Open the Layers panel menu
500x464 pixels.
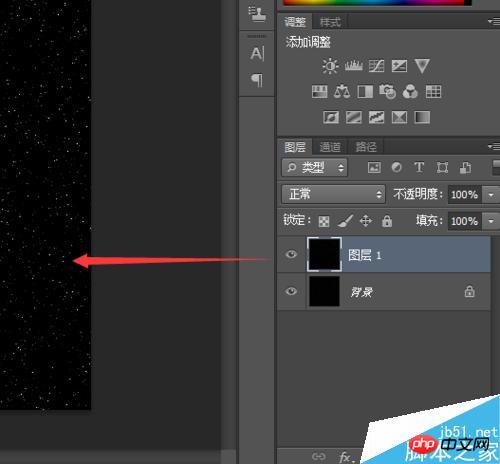[493, 146]
